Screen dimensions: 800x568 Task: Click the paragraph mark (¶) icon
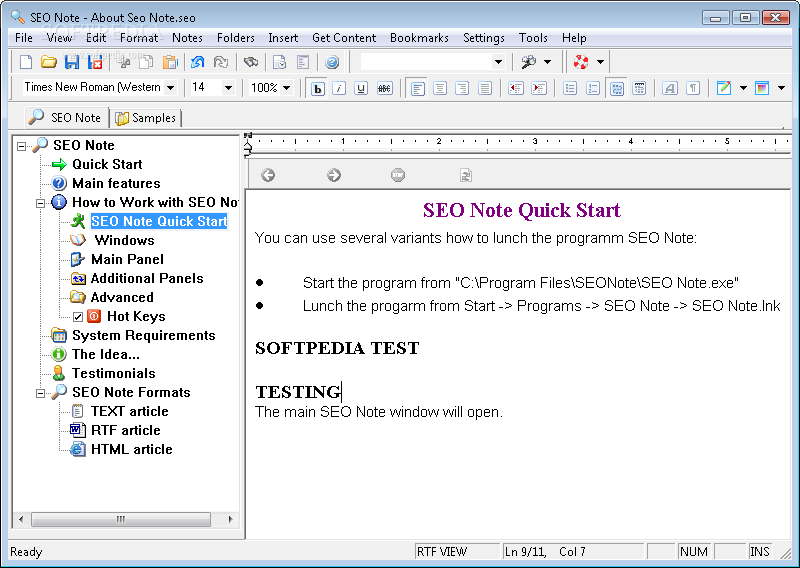tap(692, 88)
